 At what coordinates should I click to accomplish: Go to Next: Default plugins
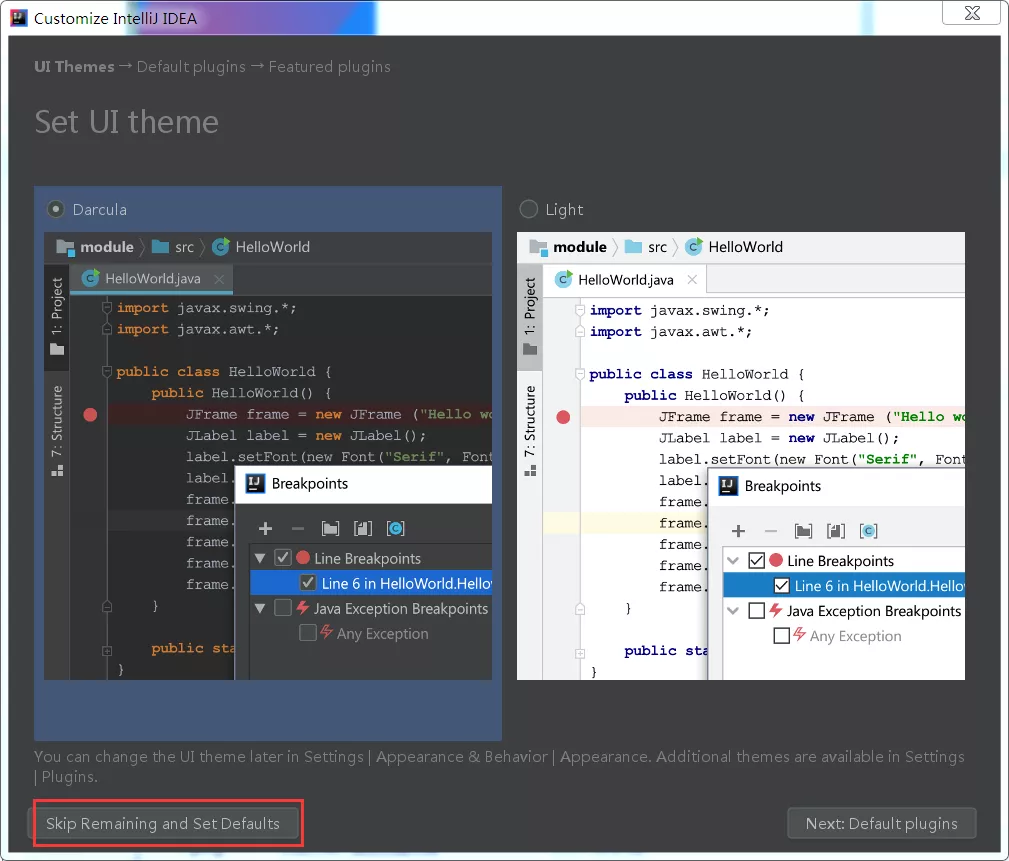[x=882, y=824]
